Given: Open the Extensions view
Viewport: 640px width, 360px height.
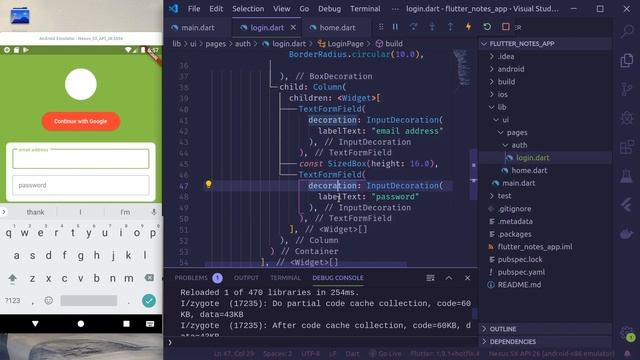Looking at the screenshot, I should coord(627,147).
